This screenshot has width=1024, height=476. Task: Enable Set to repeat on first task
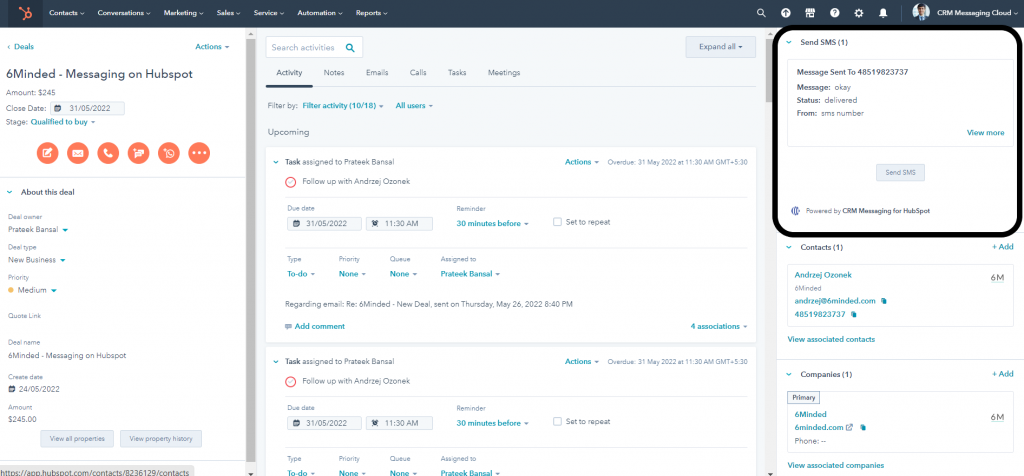pyautogui.click(x=557, y=222)
